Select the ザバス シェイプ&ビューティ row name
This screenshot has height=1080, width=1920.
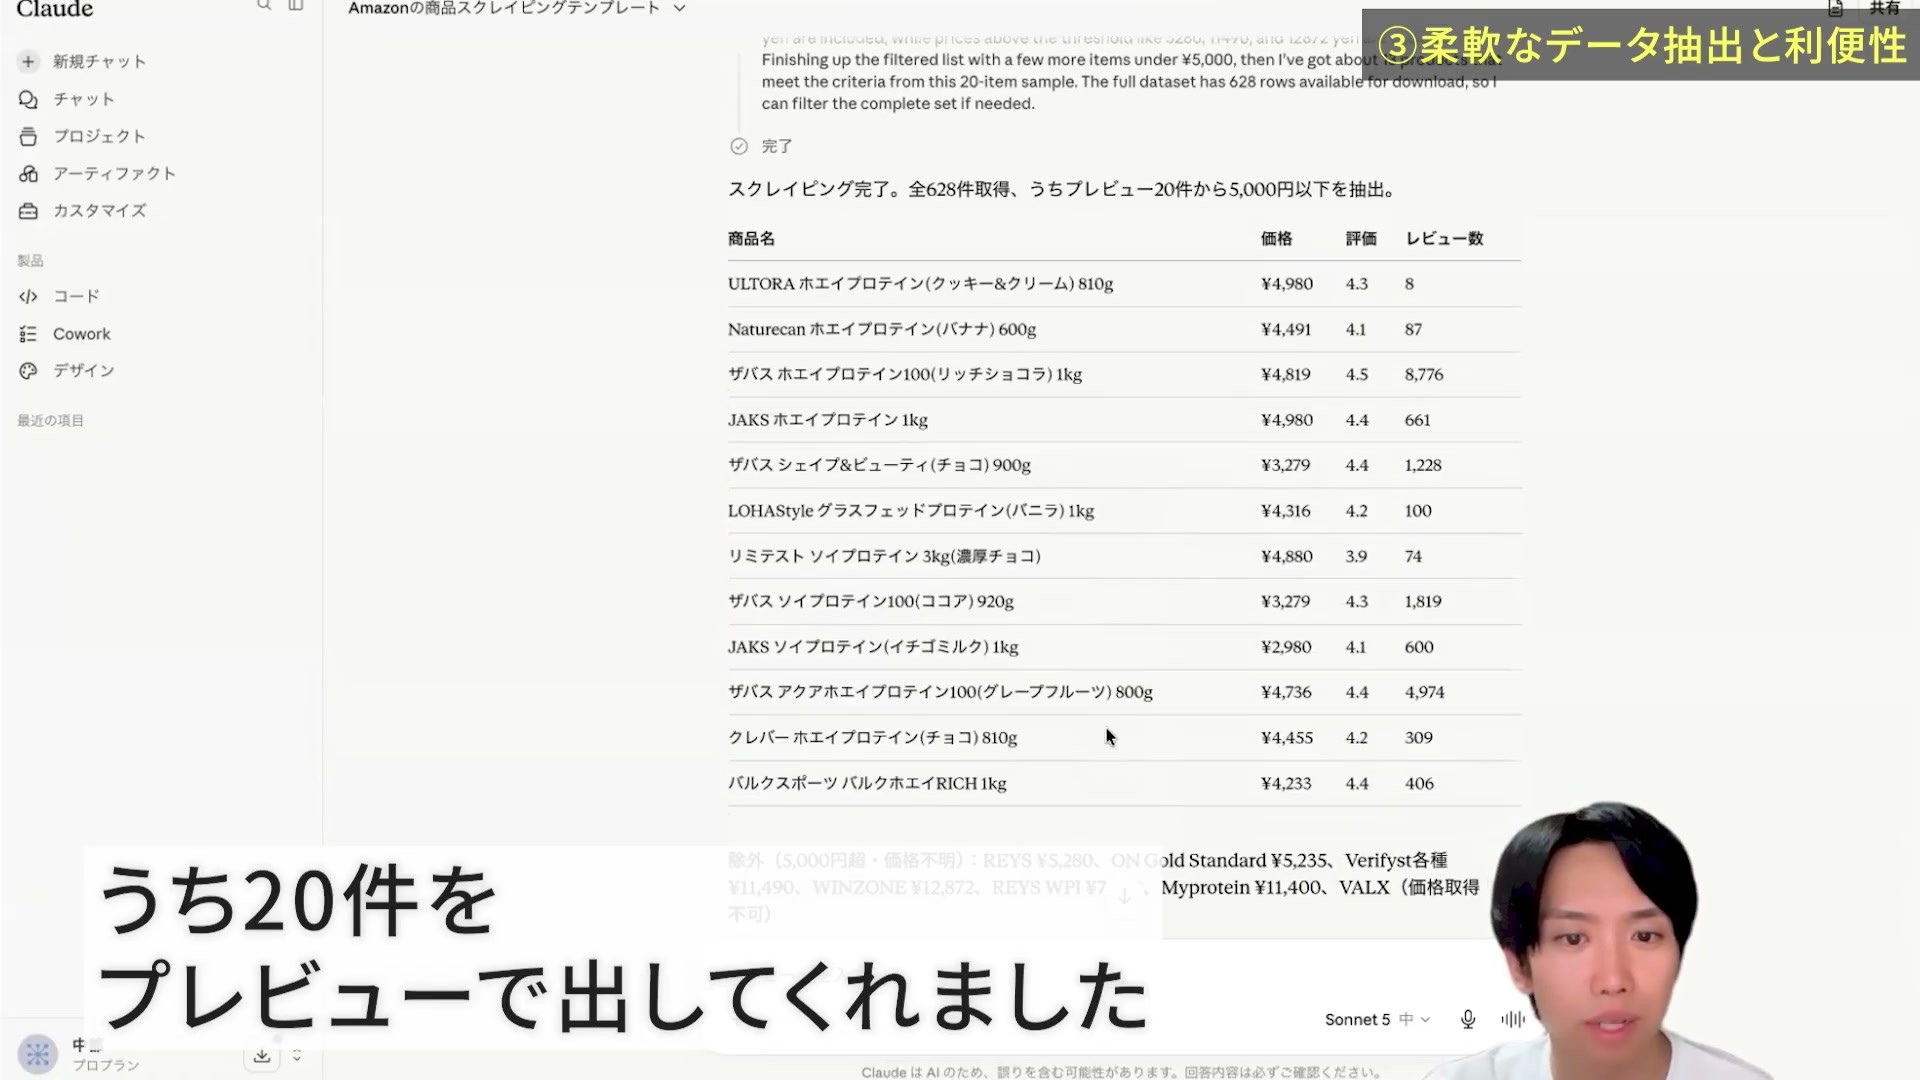click(879, 465)
